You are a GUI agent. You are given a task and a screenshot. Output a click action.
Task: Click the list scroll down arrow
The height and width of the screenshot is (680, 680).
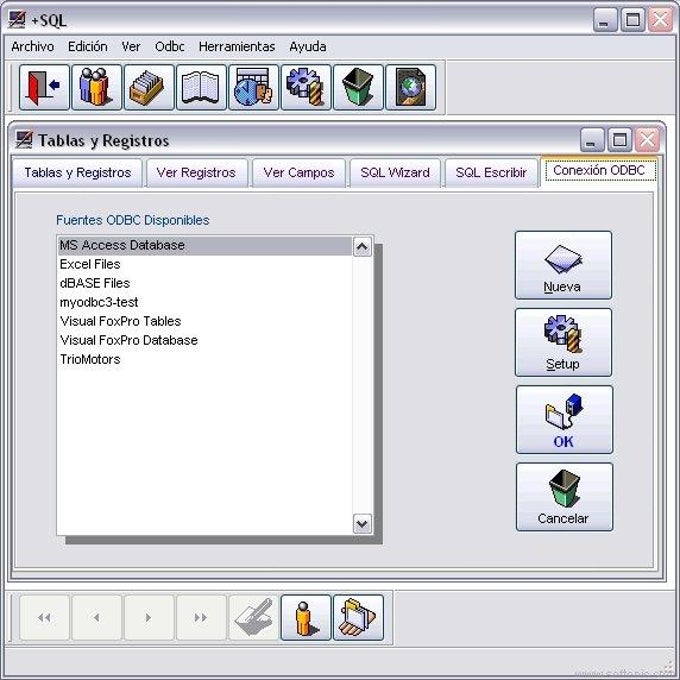click(362, 524)
